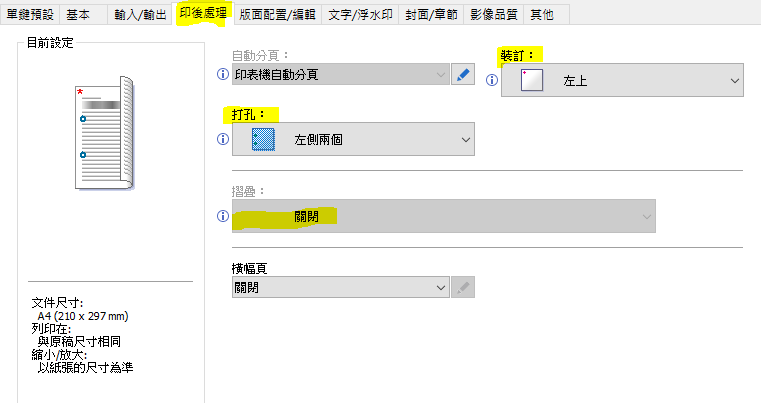
Task: Open the 文字/浮水印 tab
Action: [x=360, y=15]
